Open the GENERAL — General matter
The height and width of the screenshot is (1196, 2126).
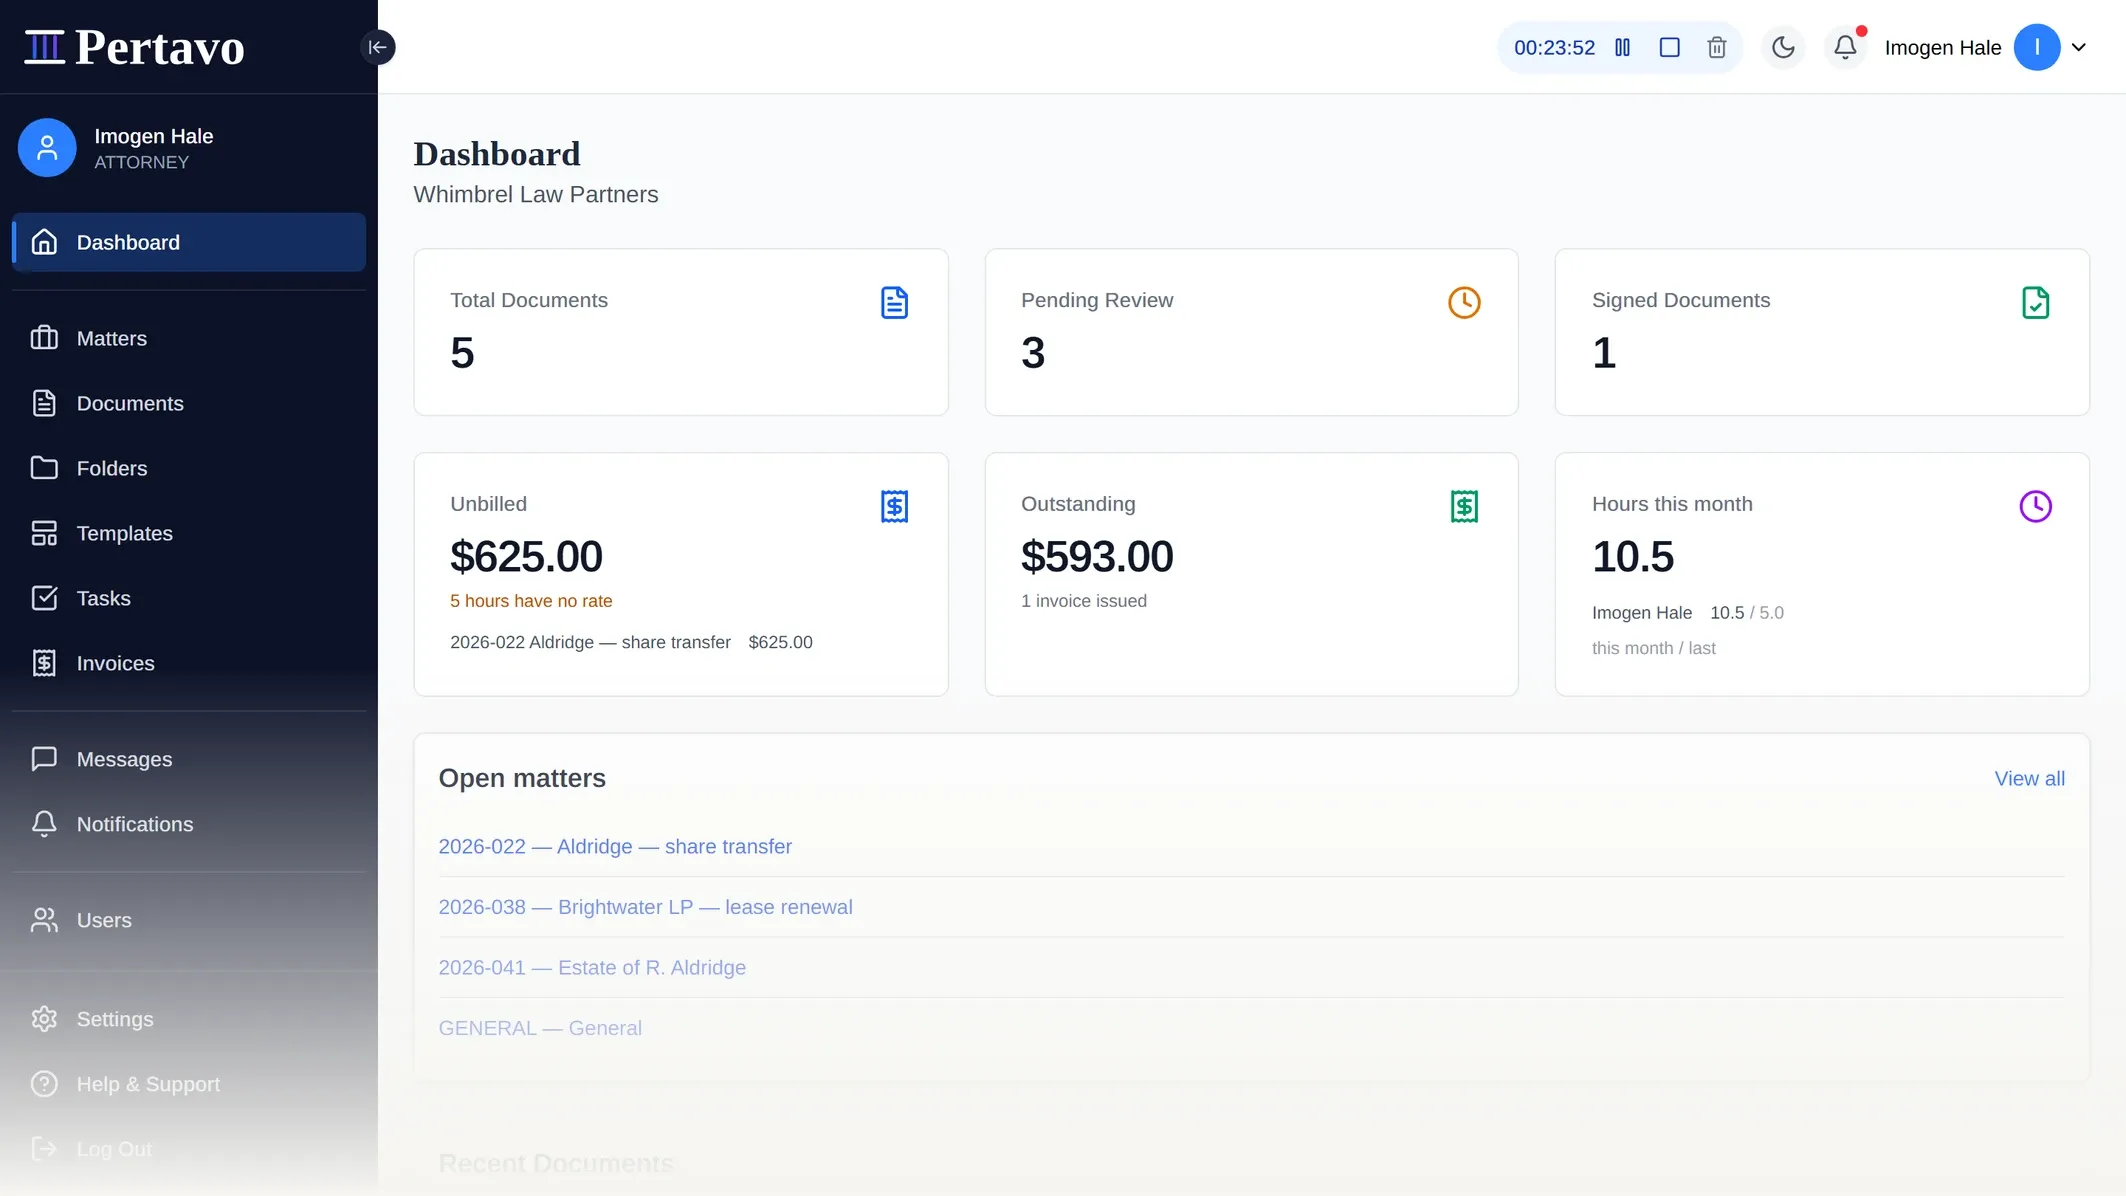[x=540, y=1028]
